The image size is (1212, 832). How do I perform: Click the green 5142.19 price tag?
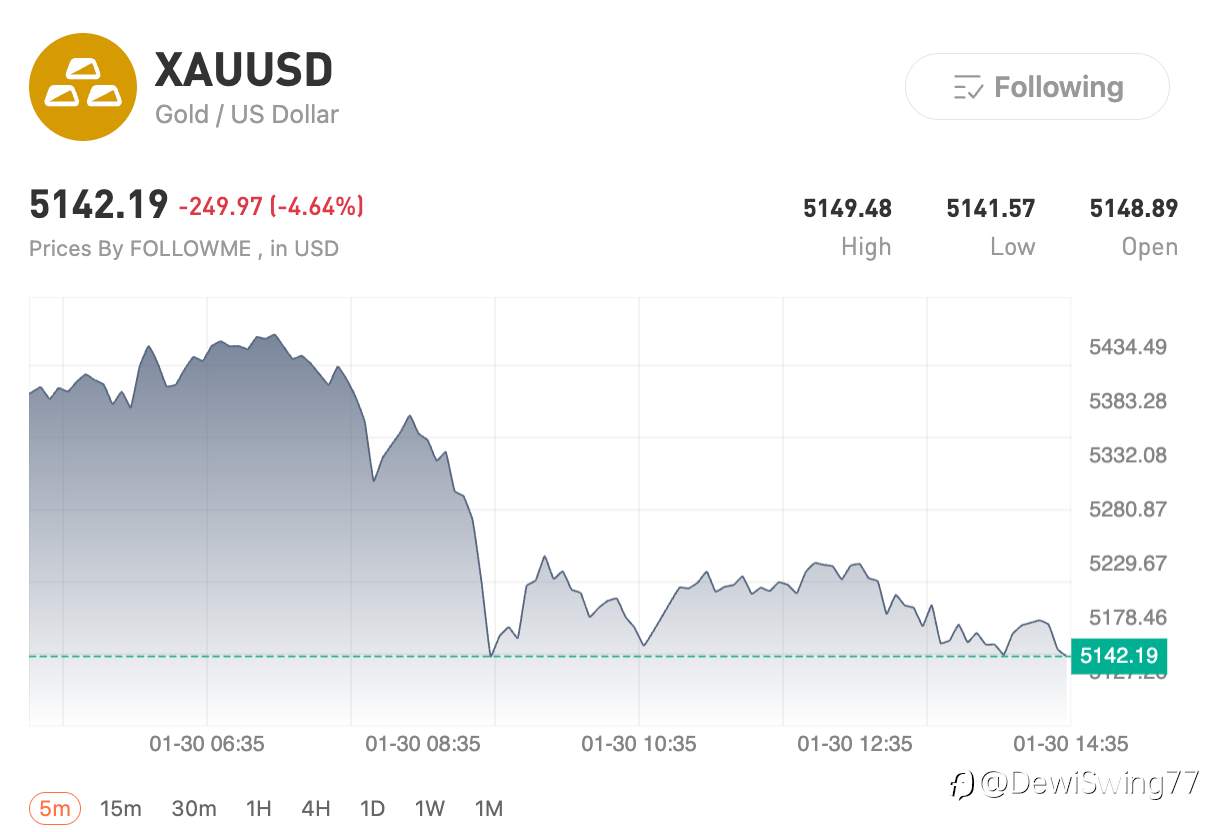point(1119,656)
